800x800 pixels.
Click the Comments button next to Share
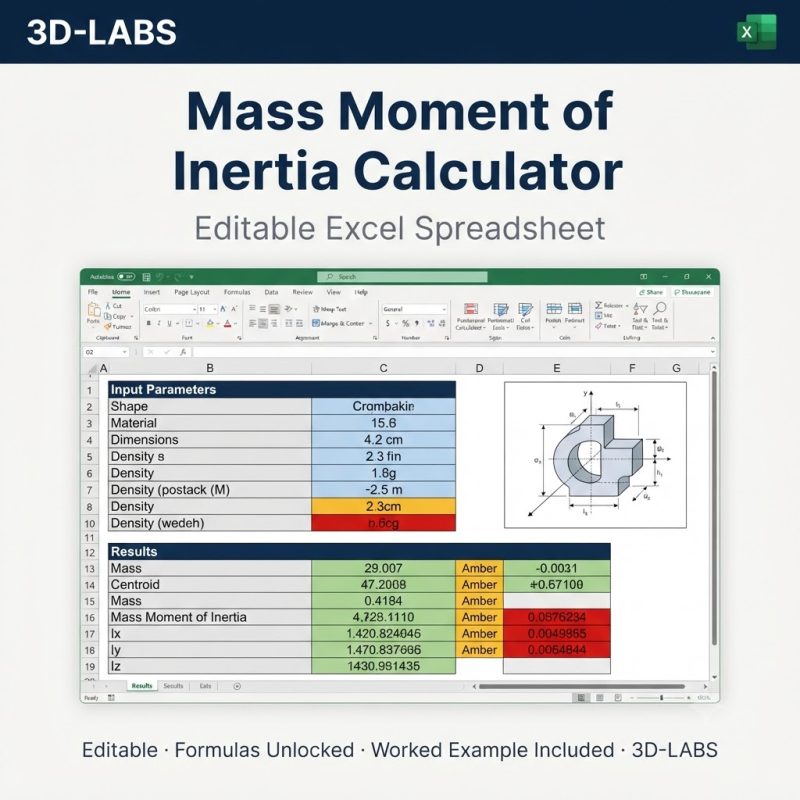pos(692,292)
